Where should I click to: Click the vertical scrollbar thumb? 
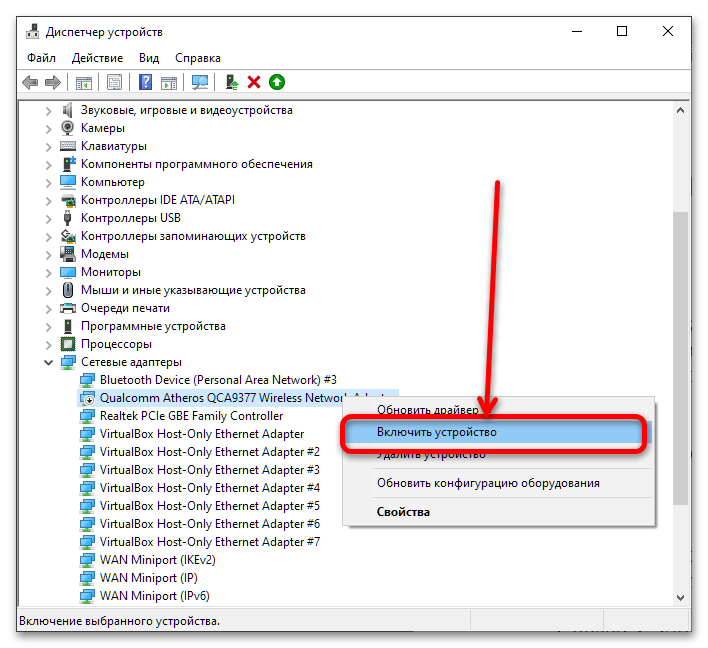tap(680, 358)
